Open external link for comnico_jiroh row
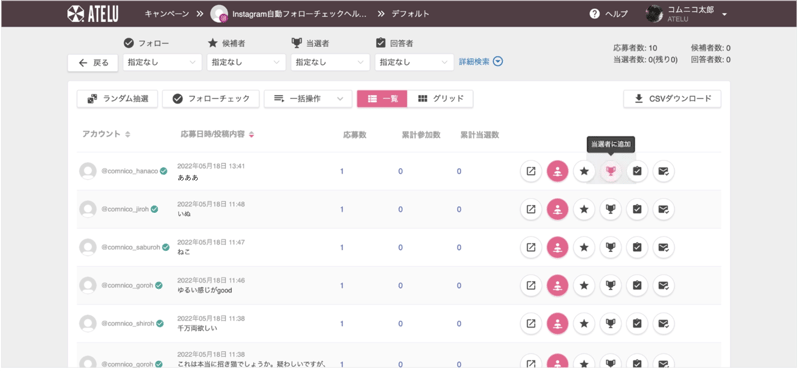 pos(531,209)
